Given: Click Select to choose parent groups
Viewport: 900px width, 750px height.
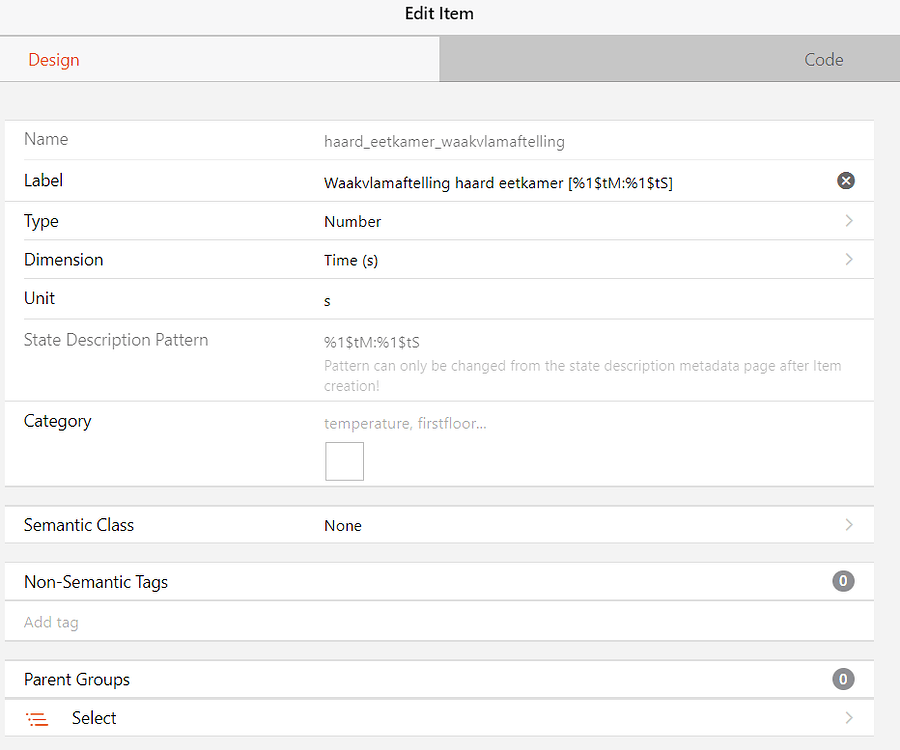Looking at the screenshot, I should click(x=93, y=718).
